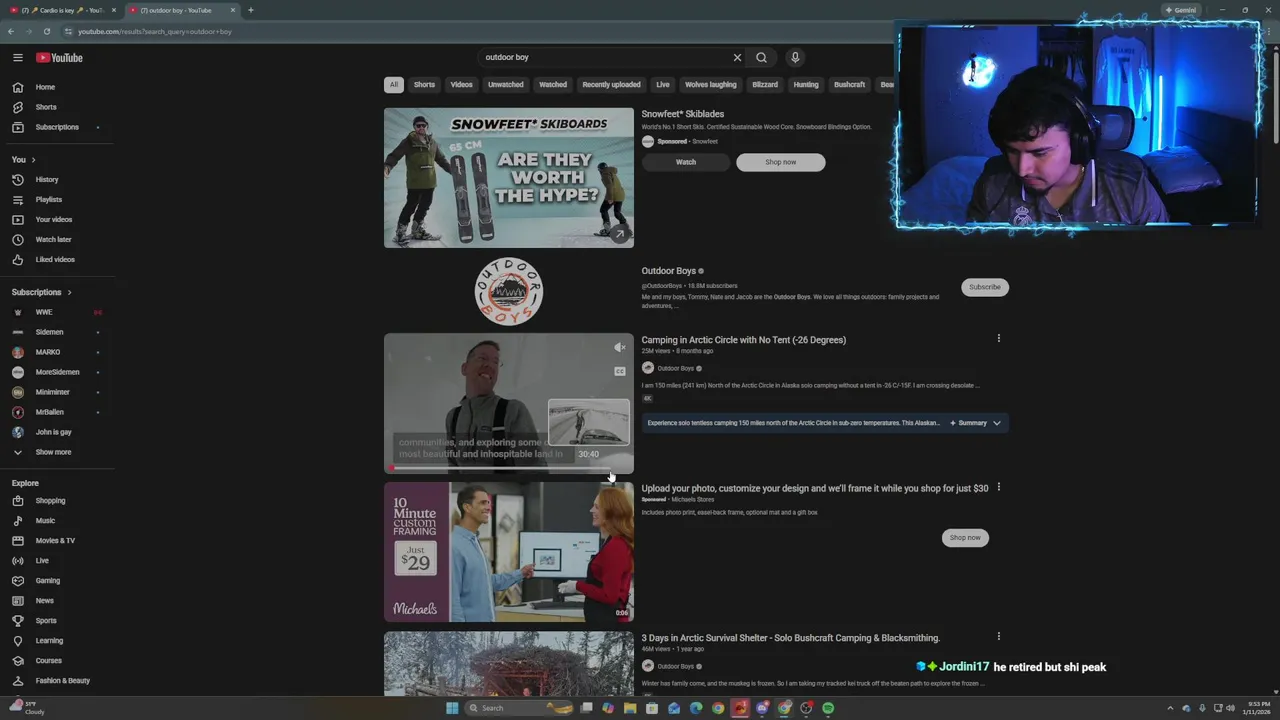The image size is (1280, 720).
Task: Click the magnifier search button
Action: pos(761,57)
